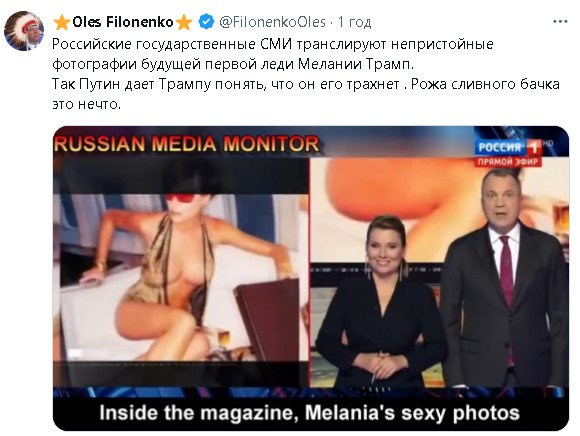Click the final tweet line 'это нечто.'

(87, 104)
